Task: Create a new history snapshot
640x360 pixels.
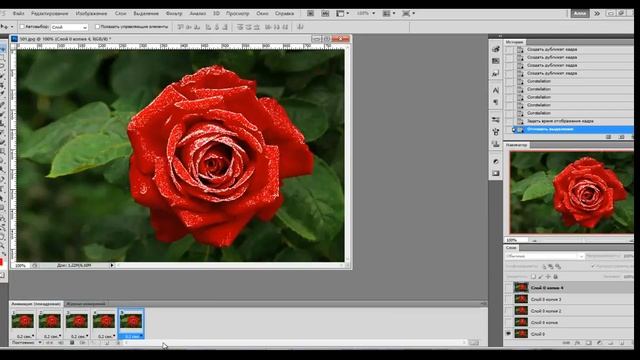Action: coord(621,137)
